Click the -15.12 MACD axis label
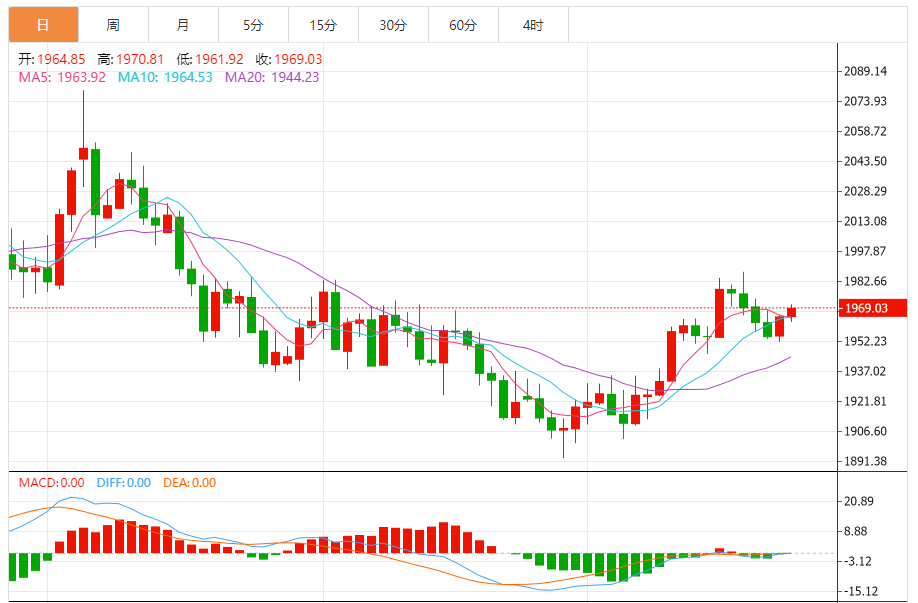 [x=861, y=591]
